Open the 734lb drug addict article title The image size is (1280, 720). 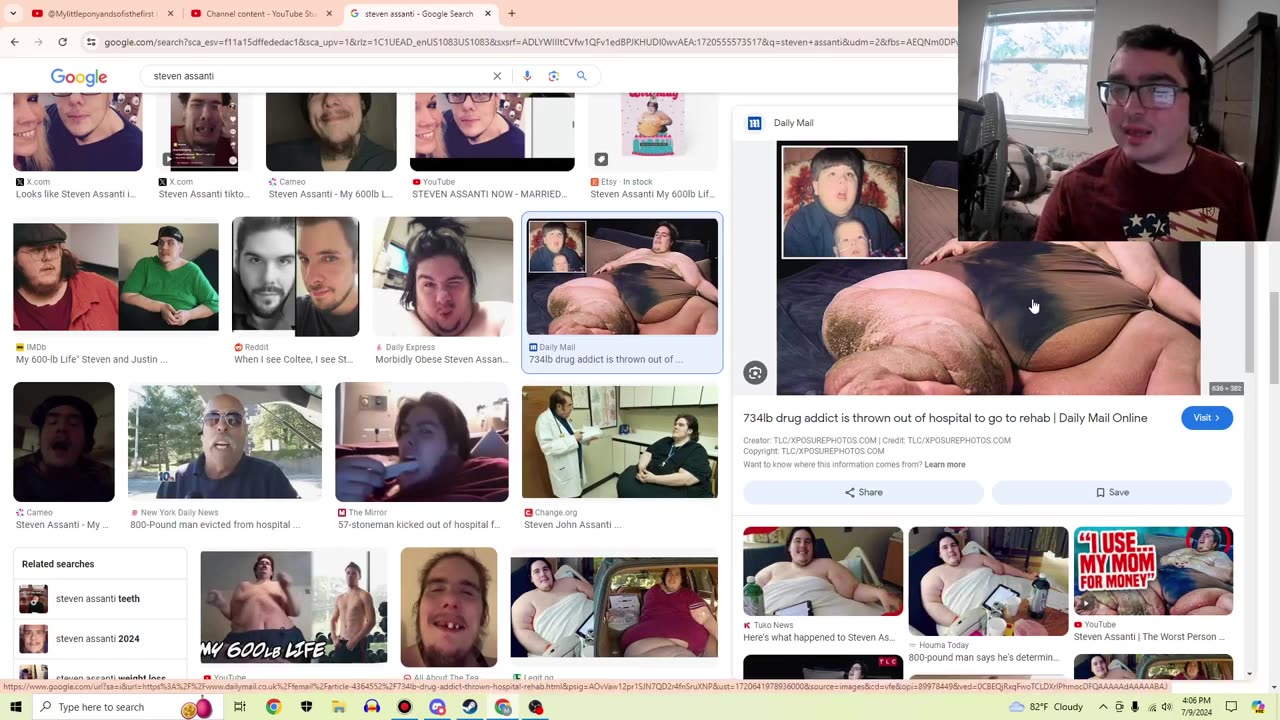[945, 418]
